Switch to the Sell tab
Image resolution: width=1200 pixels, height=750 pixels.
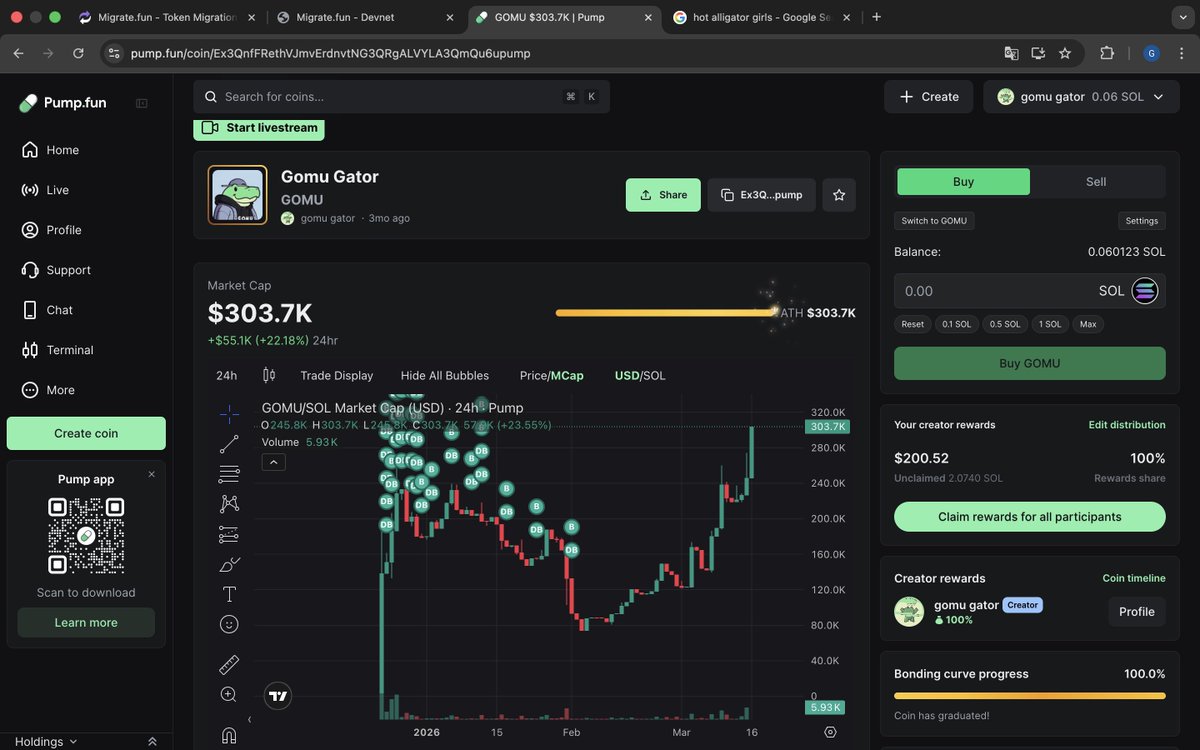click(1096, 181)
